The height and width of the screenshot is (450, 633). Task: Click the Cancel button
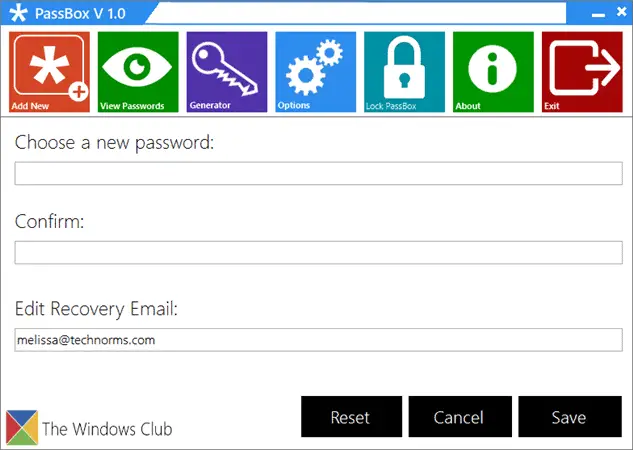(x=460, y=417)
